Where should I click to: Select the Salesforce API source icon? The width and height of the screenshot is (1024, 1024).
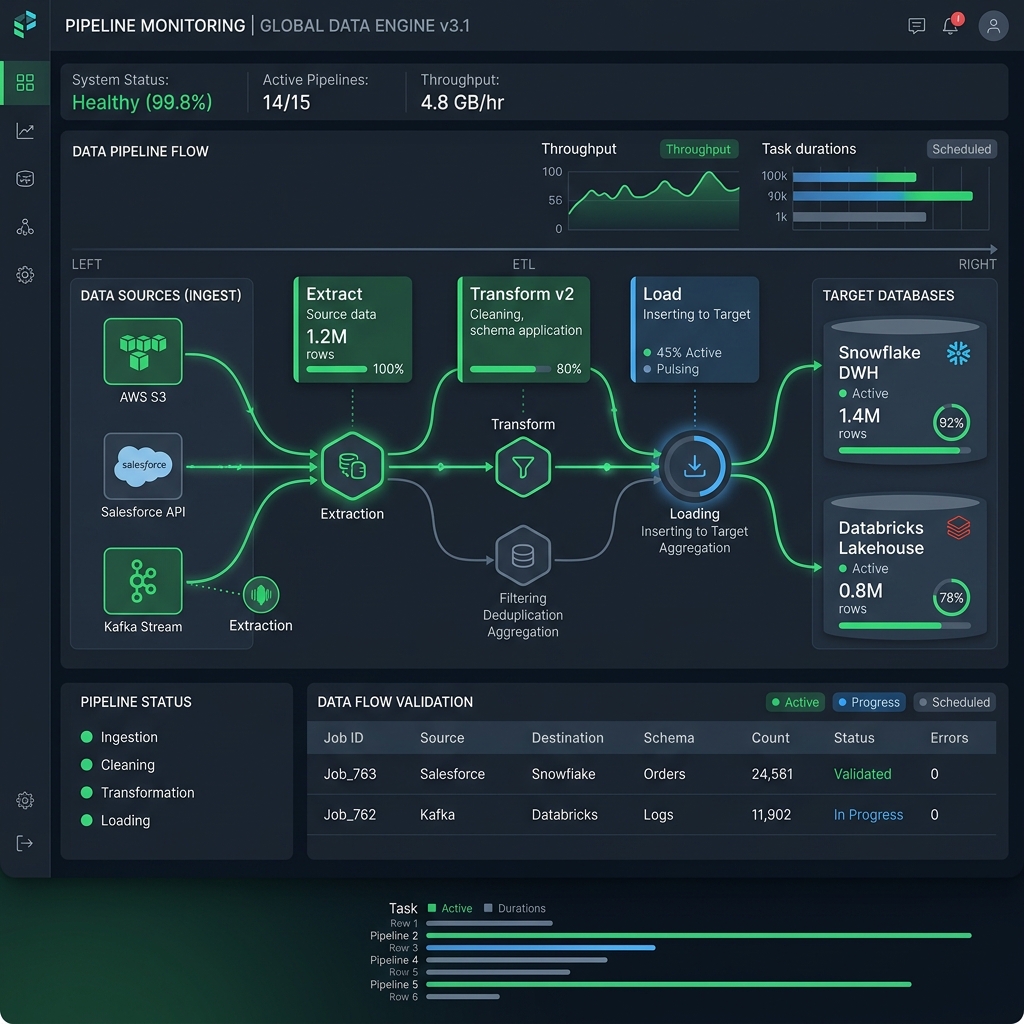(x=143, y=466)
